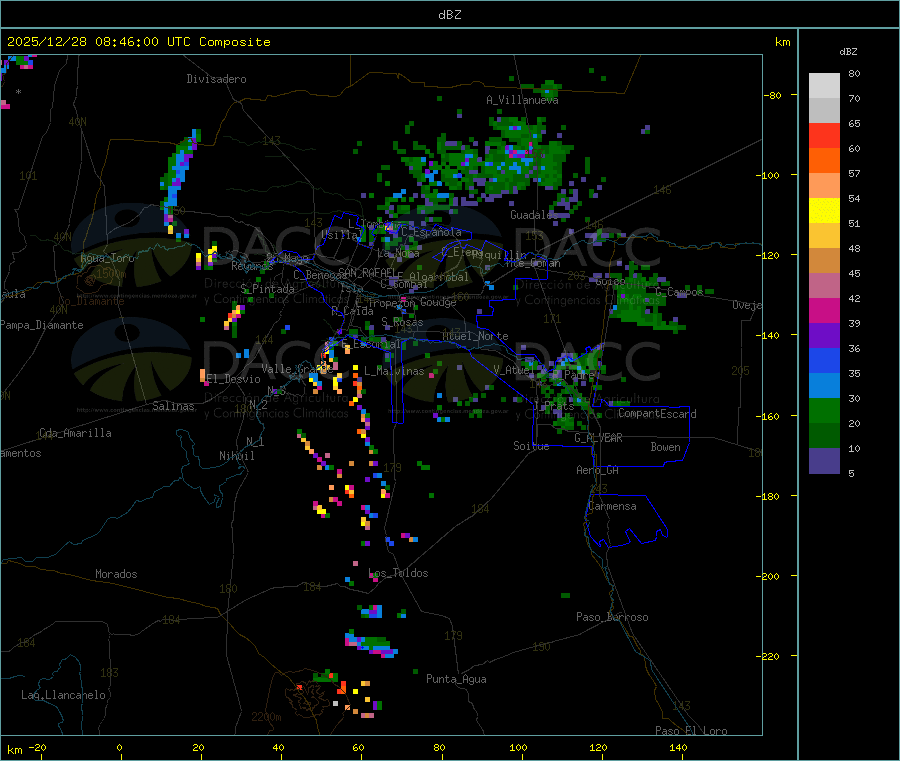
Task: Click the Nihuil place label
Action: click(x=236, y=456)
